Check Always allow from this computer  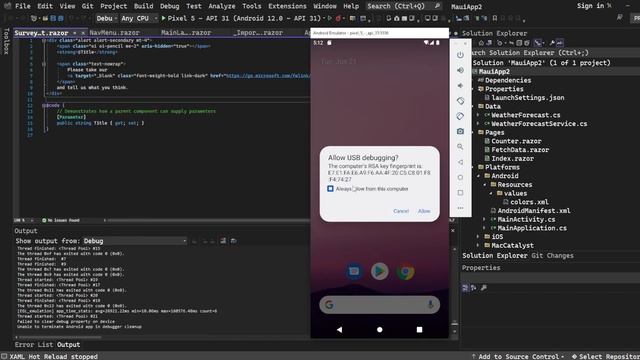(330, 189)
